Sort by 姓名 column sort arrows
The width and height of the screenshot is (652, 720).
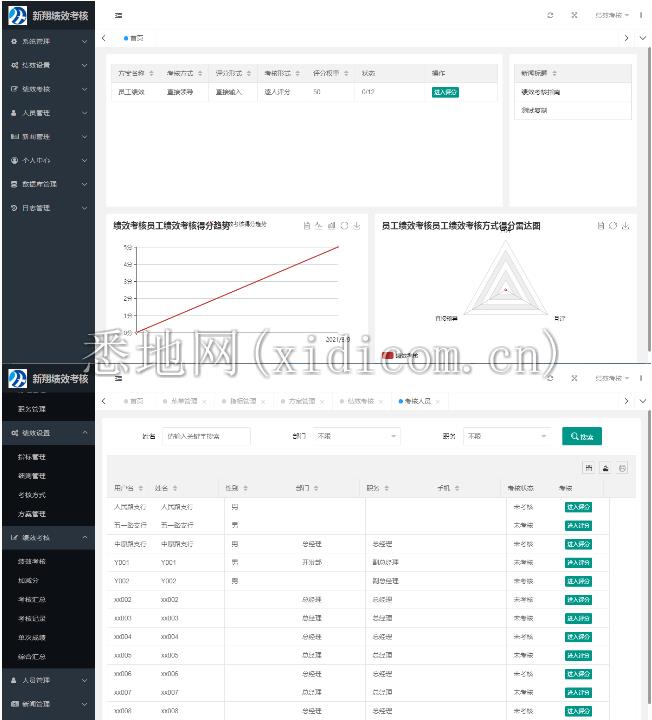[175, 488]
